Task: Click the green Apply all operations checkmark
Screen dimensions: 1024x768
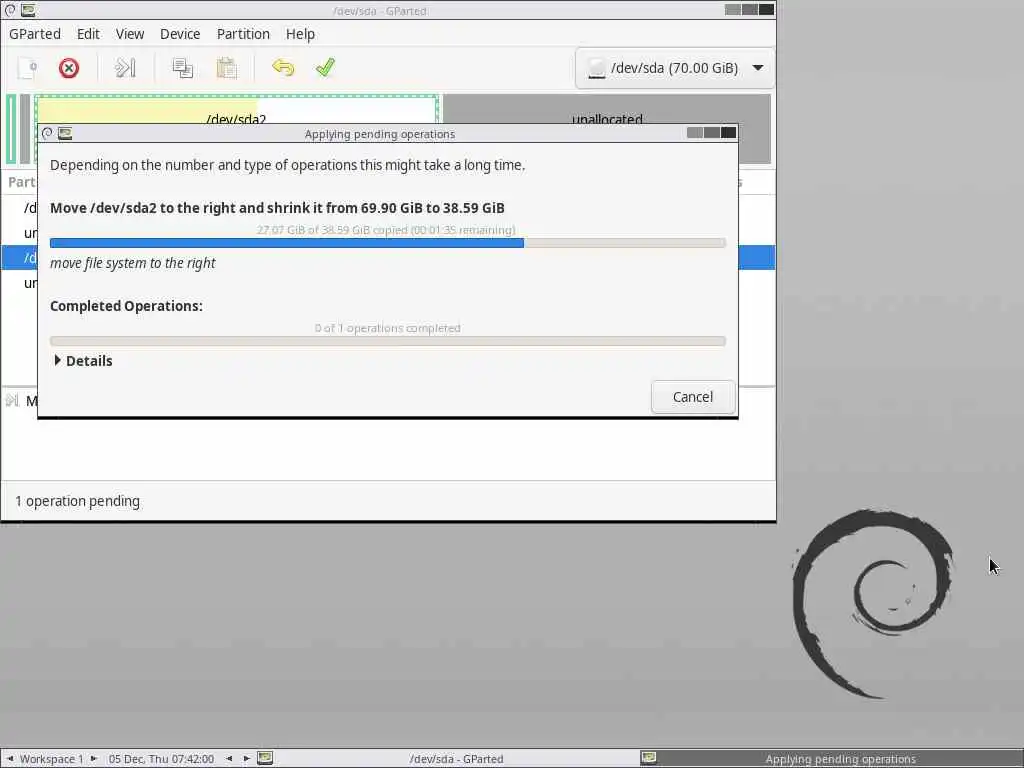Action: pos(325,68)
